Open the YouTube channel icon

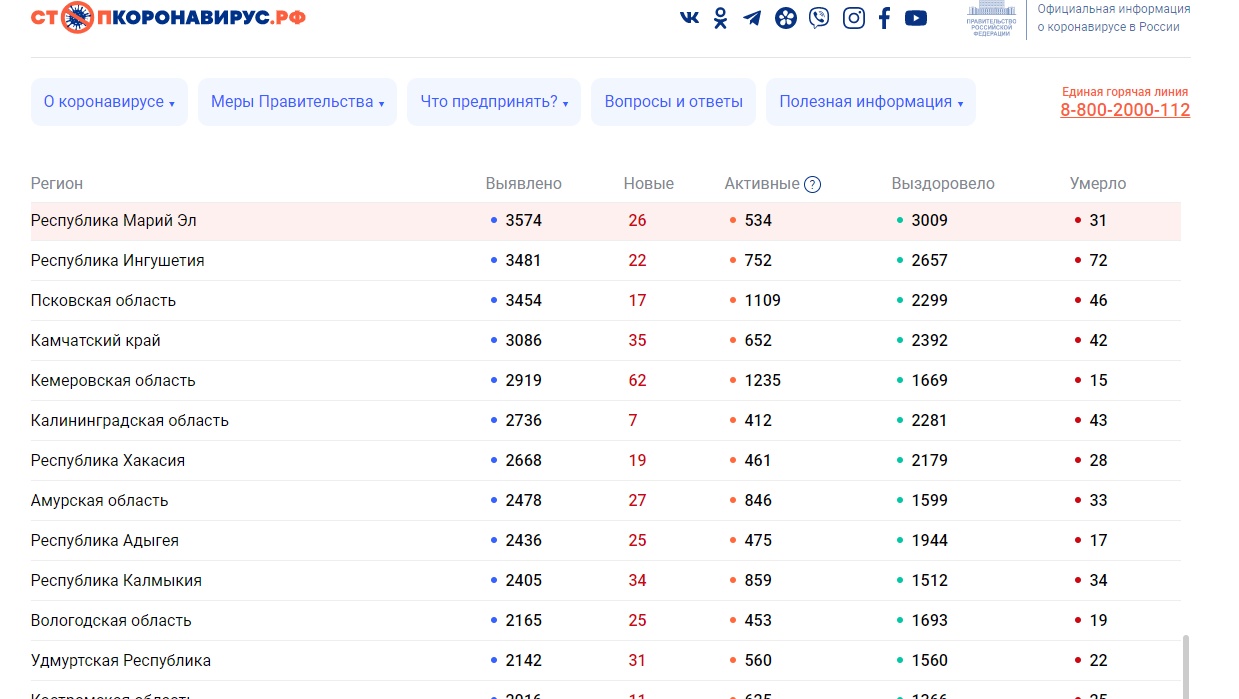coord(916,18)
